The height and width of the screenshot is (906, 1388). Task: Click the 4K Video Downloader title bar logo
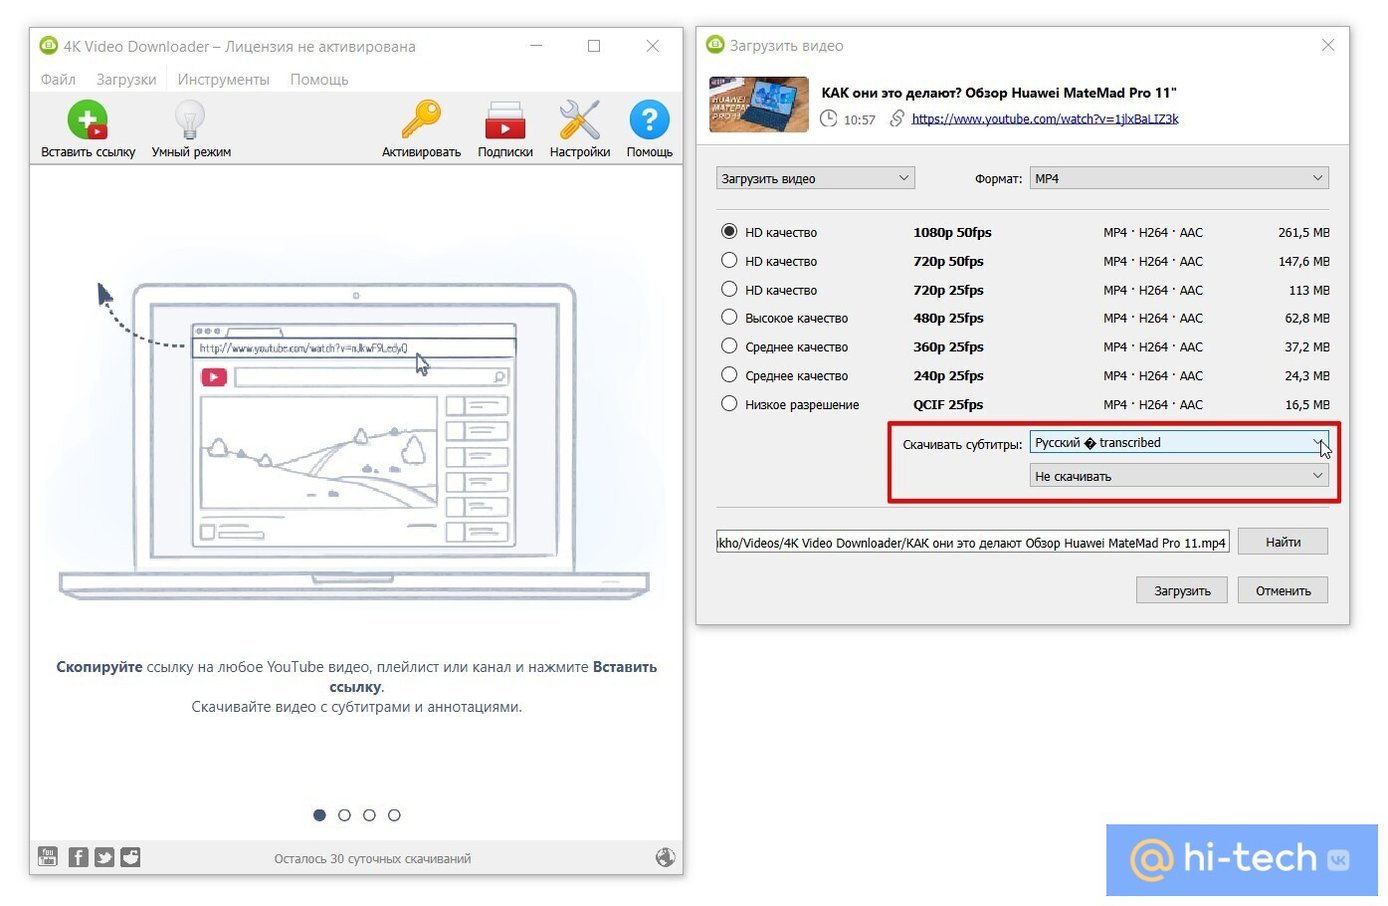coord(48,46)
